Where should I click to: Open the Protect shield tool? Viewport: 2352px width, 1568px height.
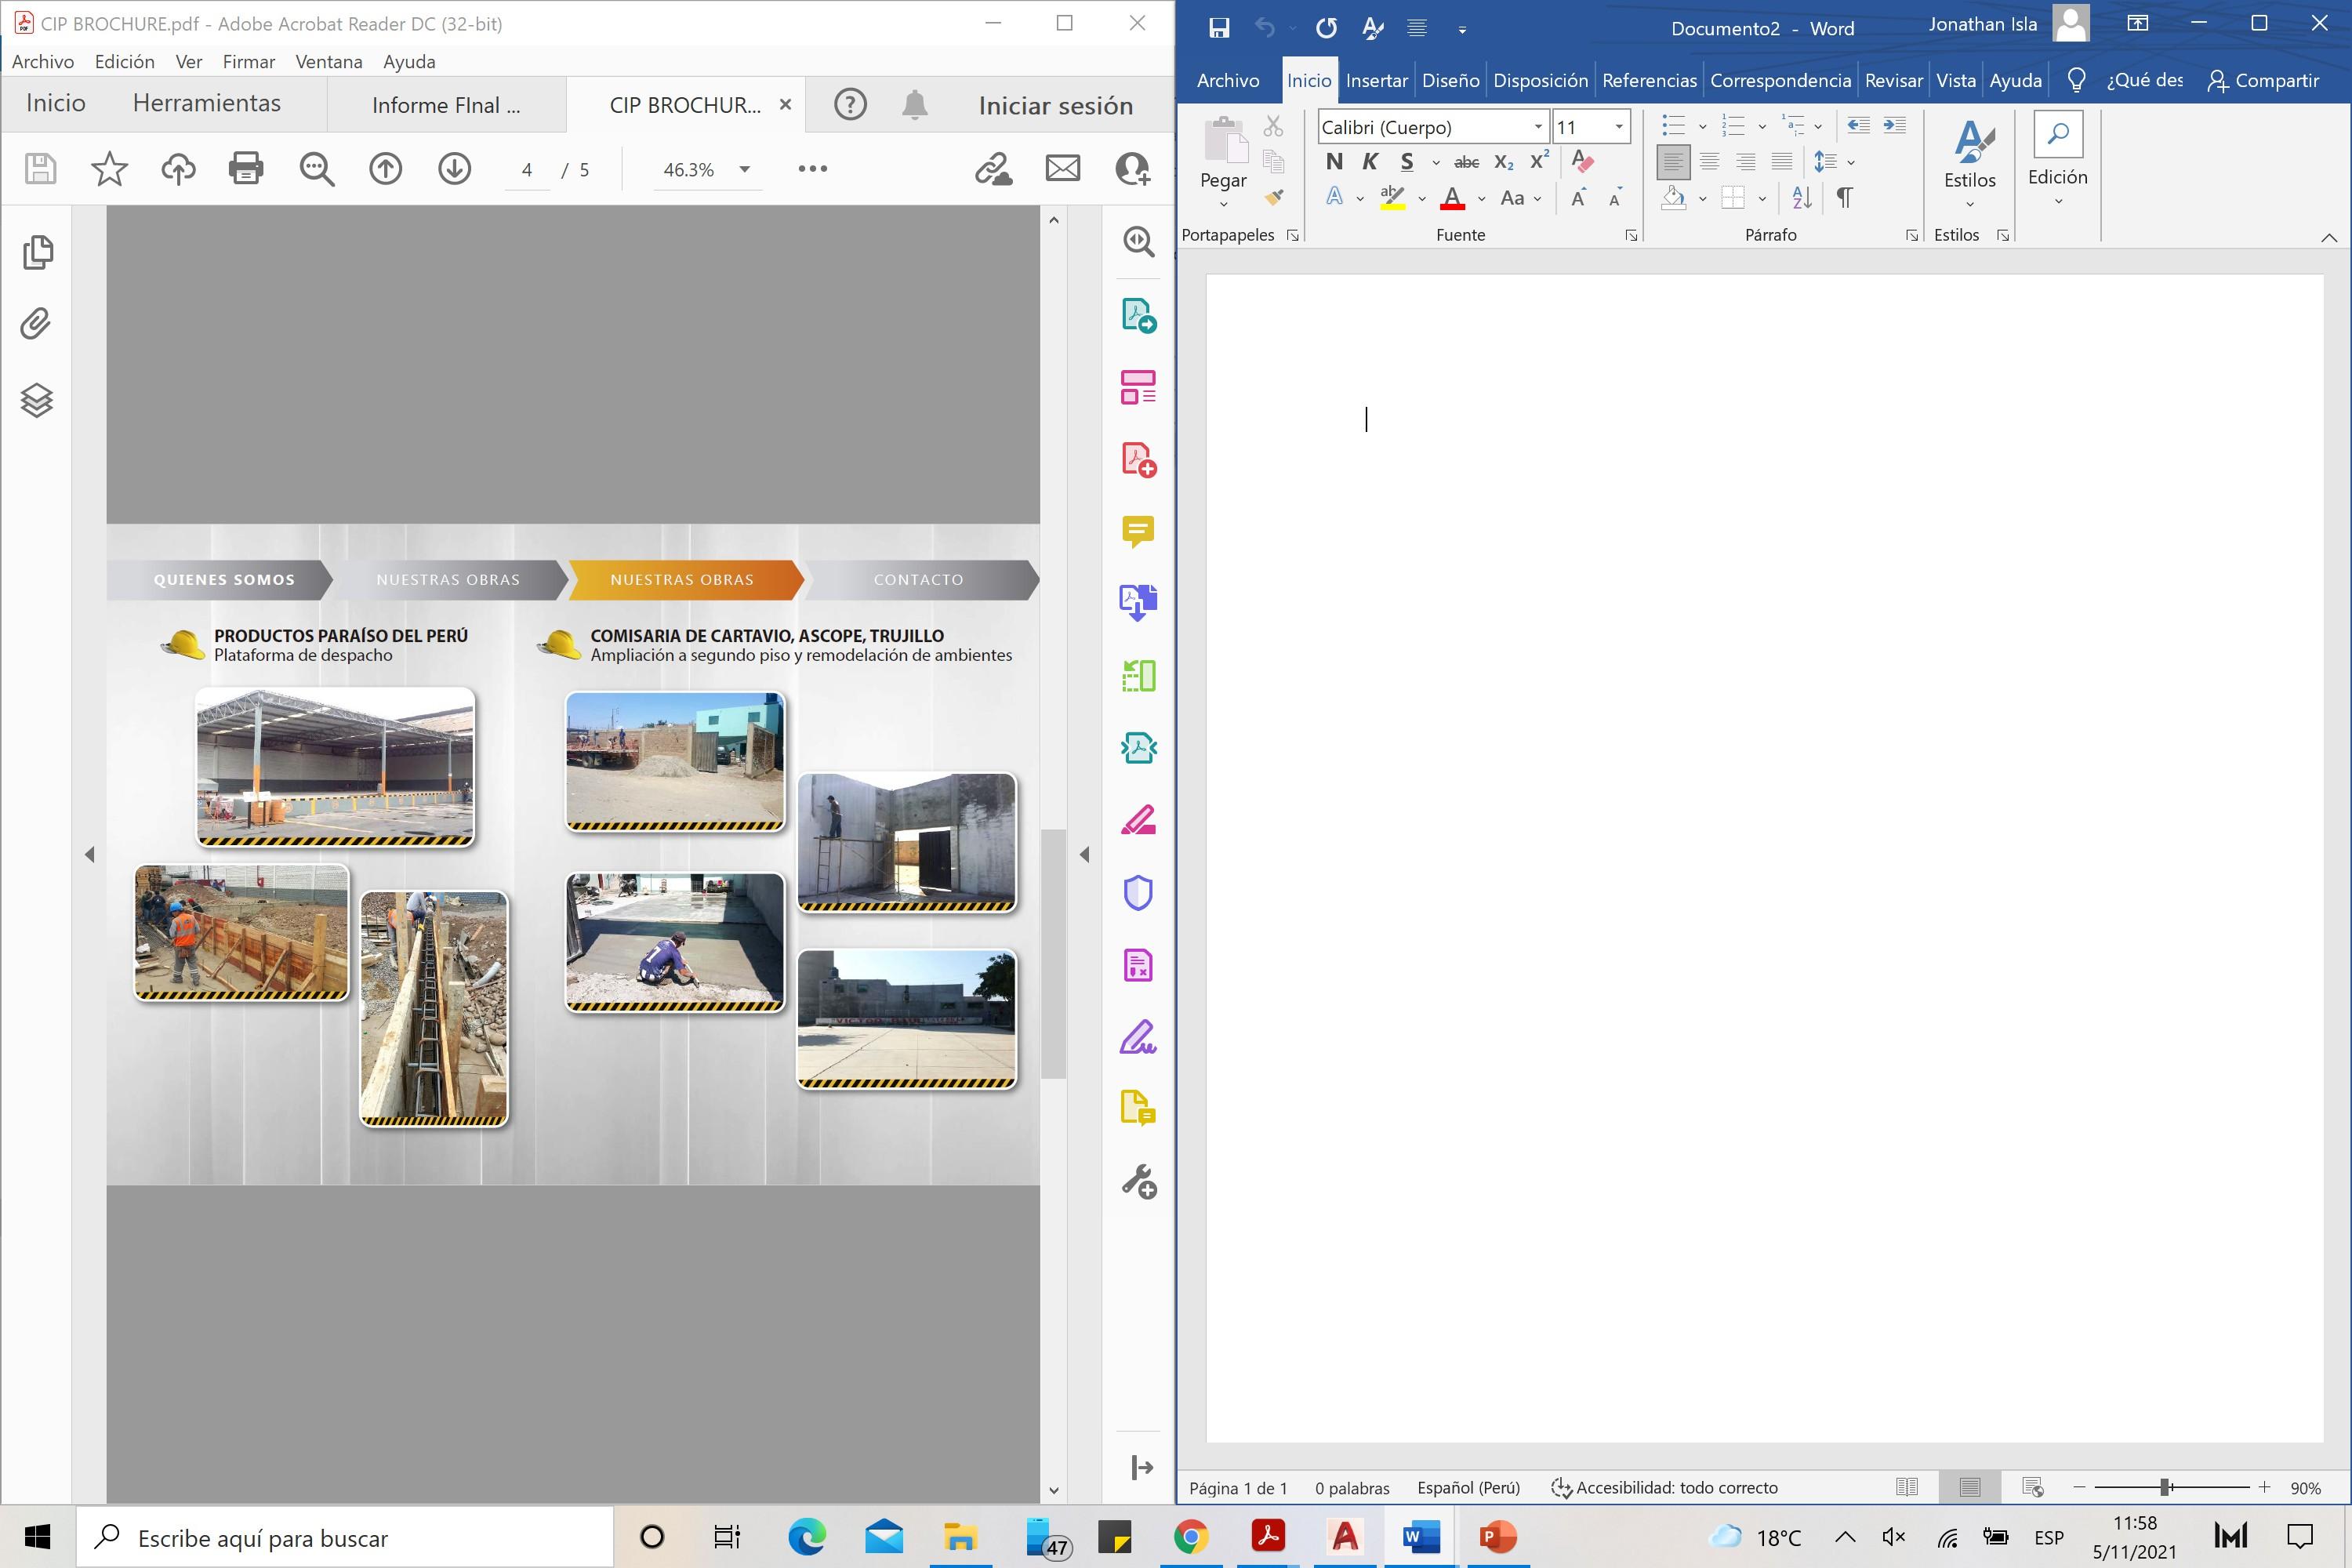1138,893
